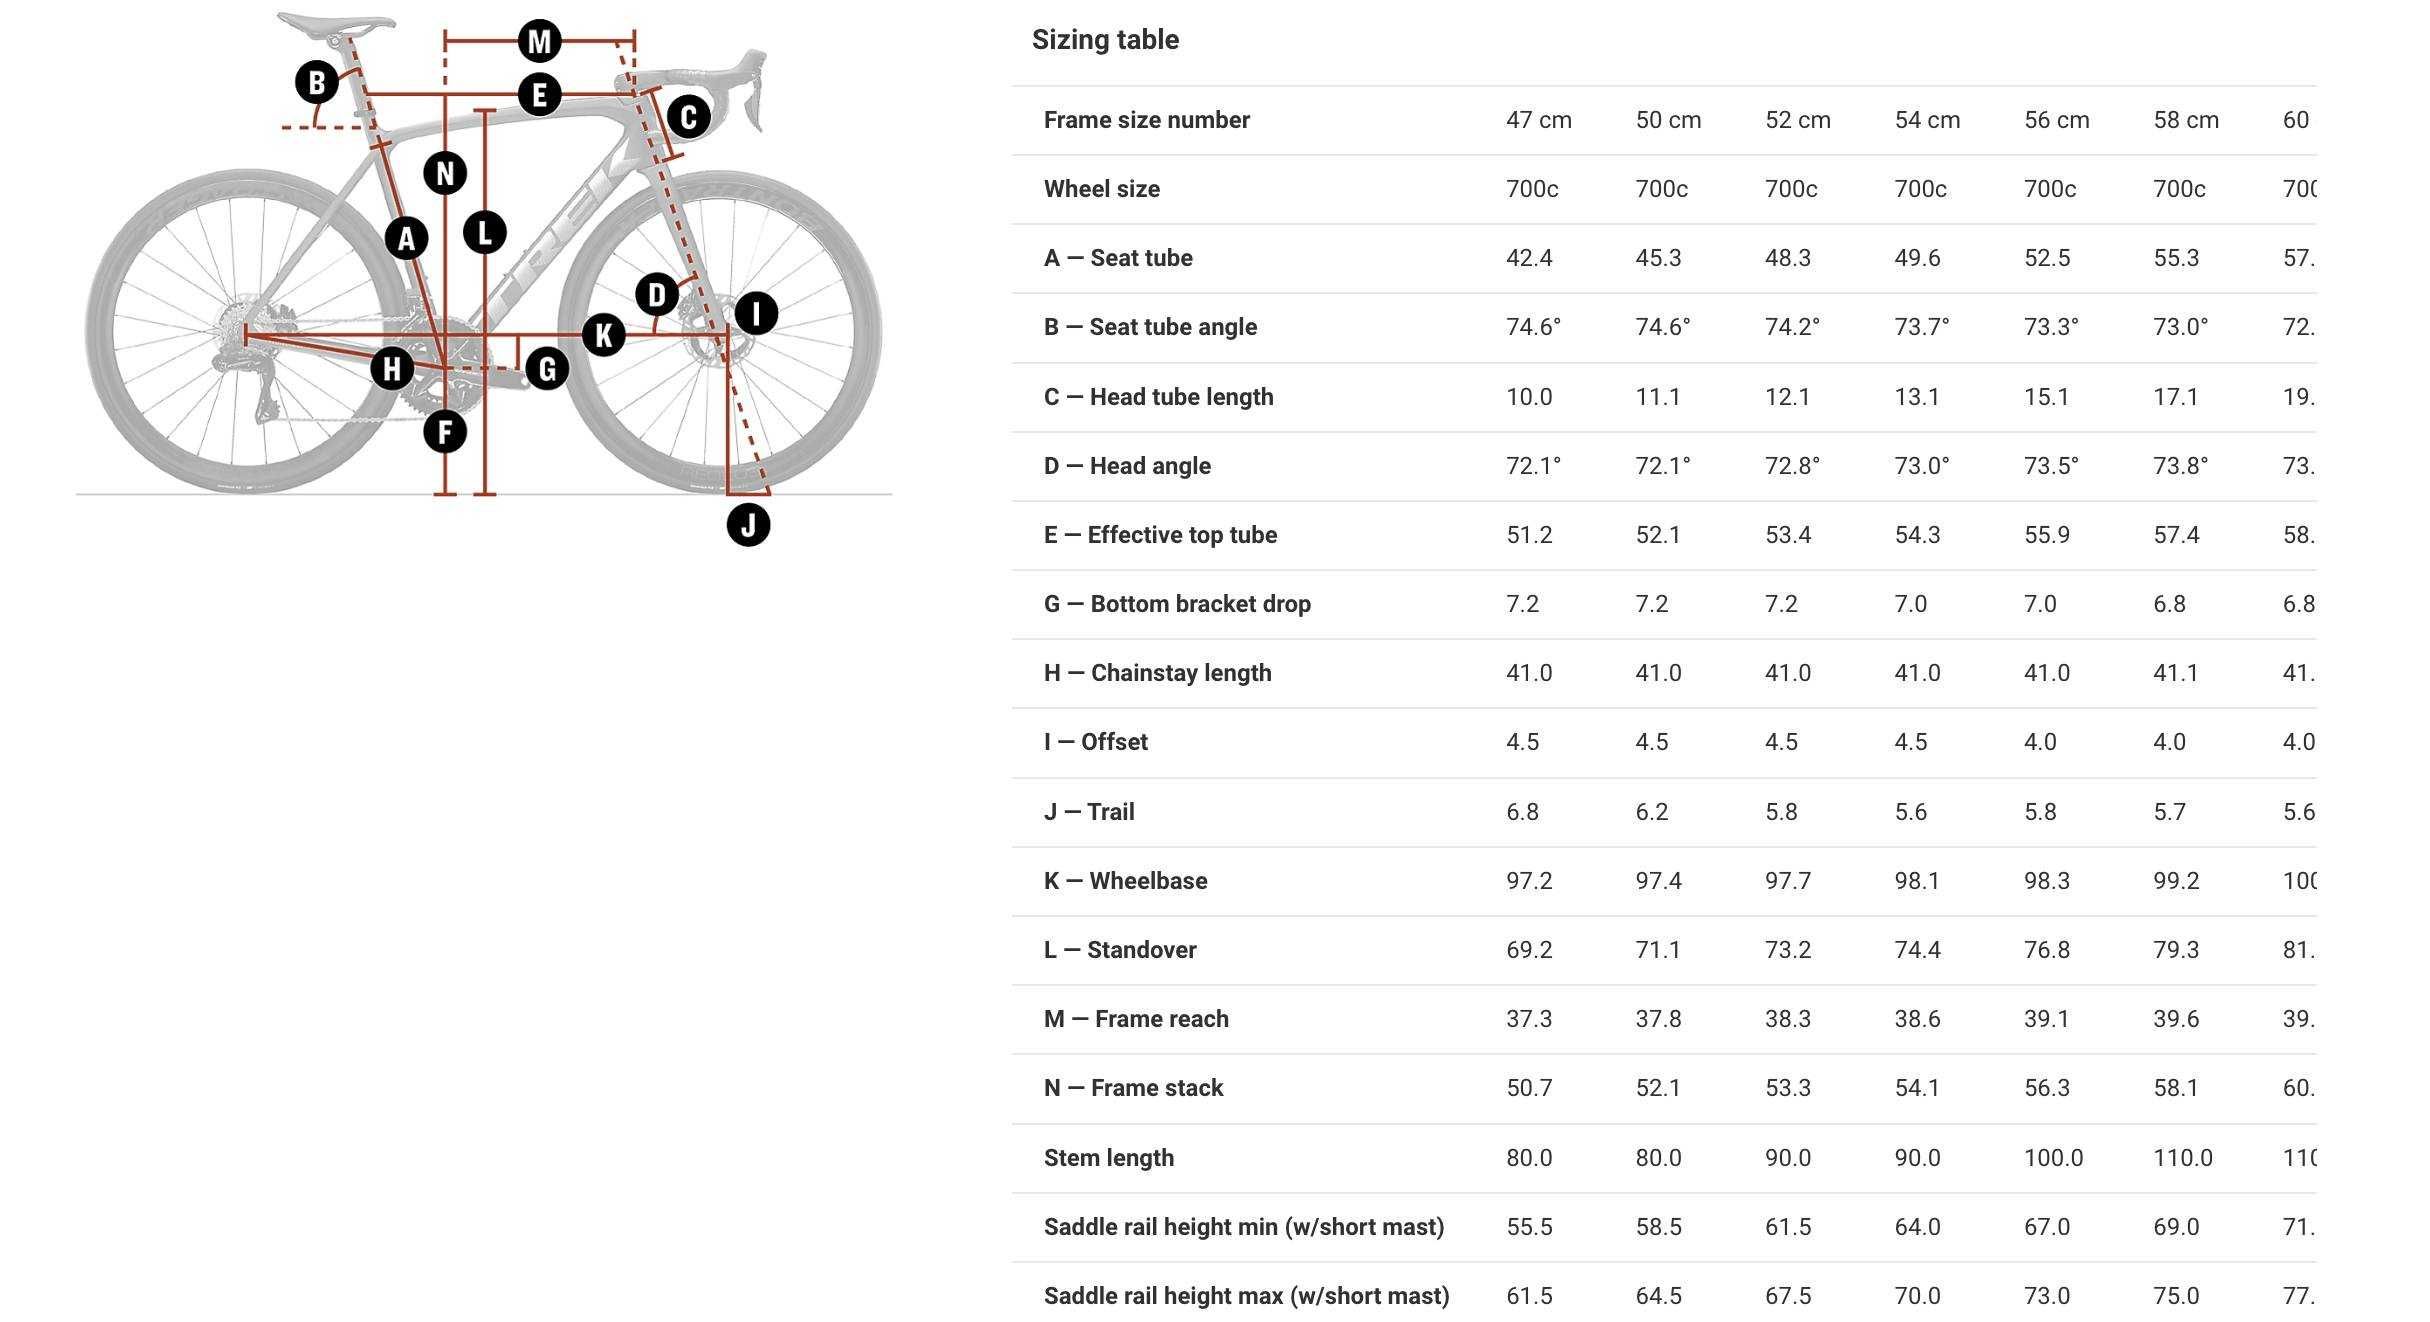The image size is (2430, 1322).
Task: Select the I offset marker
Action: click(756, 313)
